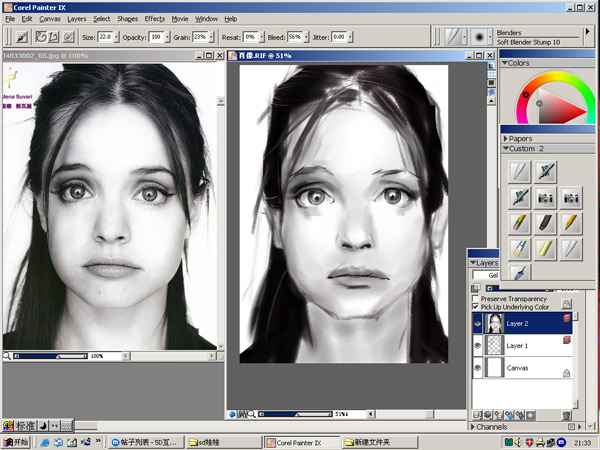The image size is (600, 450).
Task: Select the blue palette knife icon in Custom 2
Action: 520,272
